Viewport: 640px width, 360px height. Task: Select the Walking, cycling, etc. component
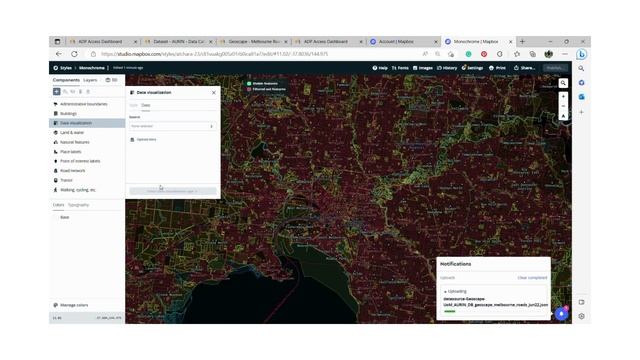(87, 190)
